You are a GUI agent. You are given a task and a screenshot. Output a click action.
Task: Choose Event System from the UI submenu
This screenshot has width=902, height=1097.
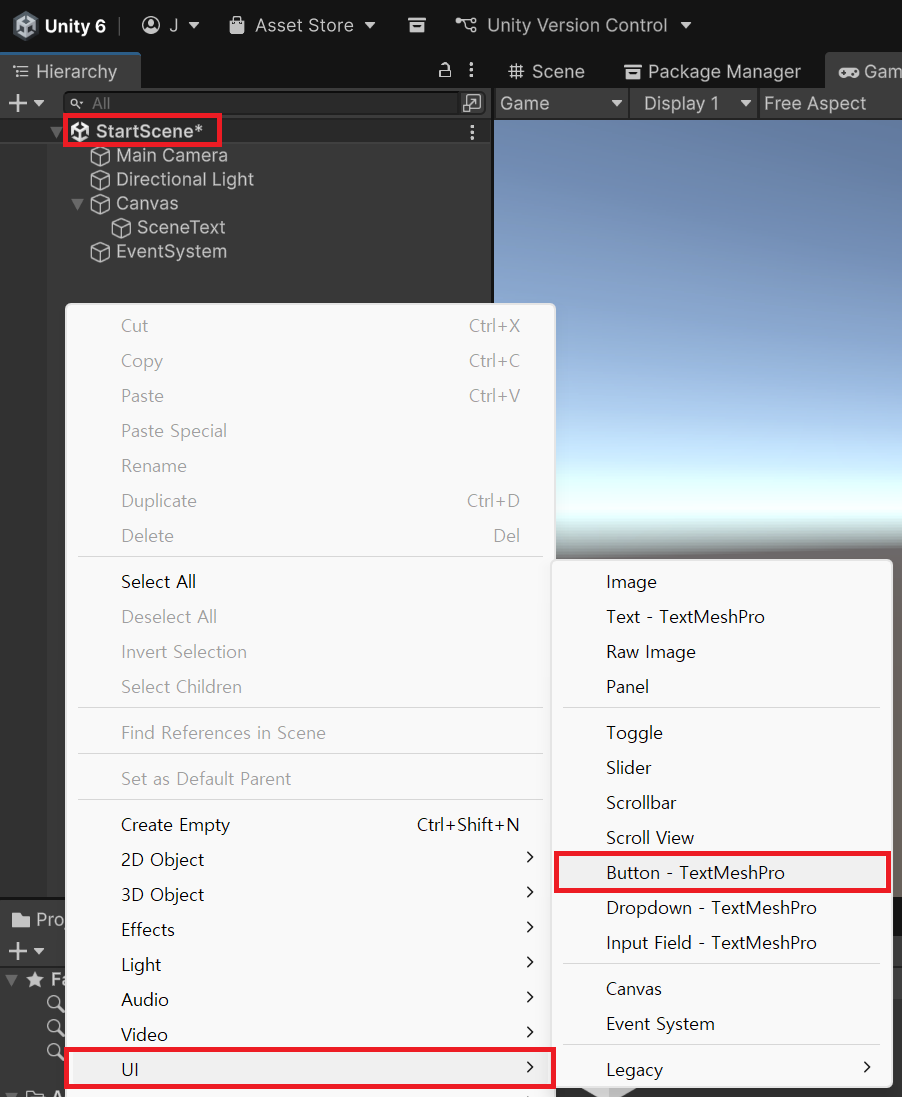coord(721,1024)
